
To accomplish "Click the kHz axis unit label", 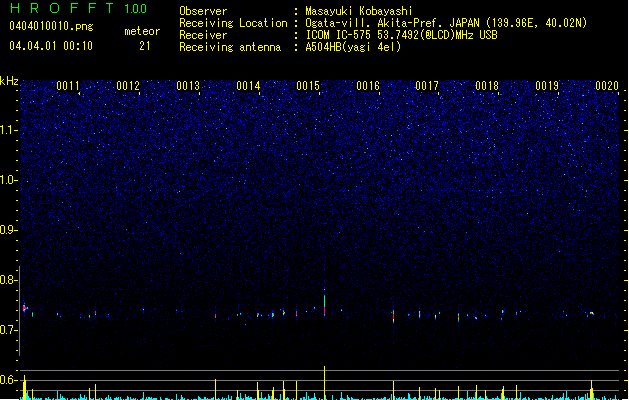I will pyautogui.click(x=9, y=81).
